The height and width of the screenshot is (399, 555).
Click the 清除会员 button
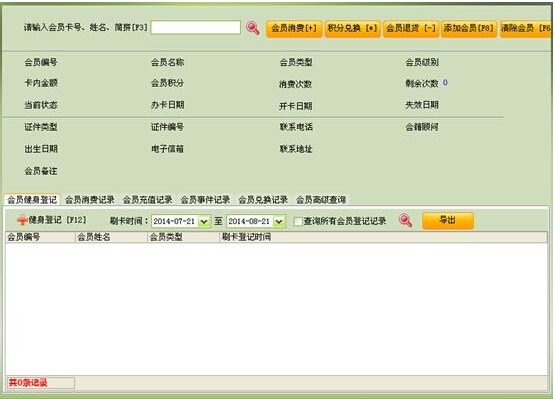(x=526, y=28)
